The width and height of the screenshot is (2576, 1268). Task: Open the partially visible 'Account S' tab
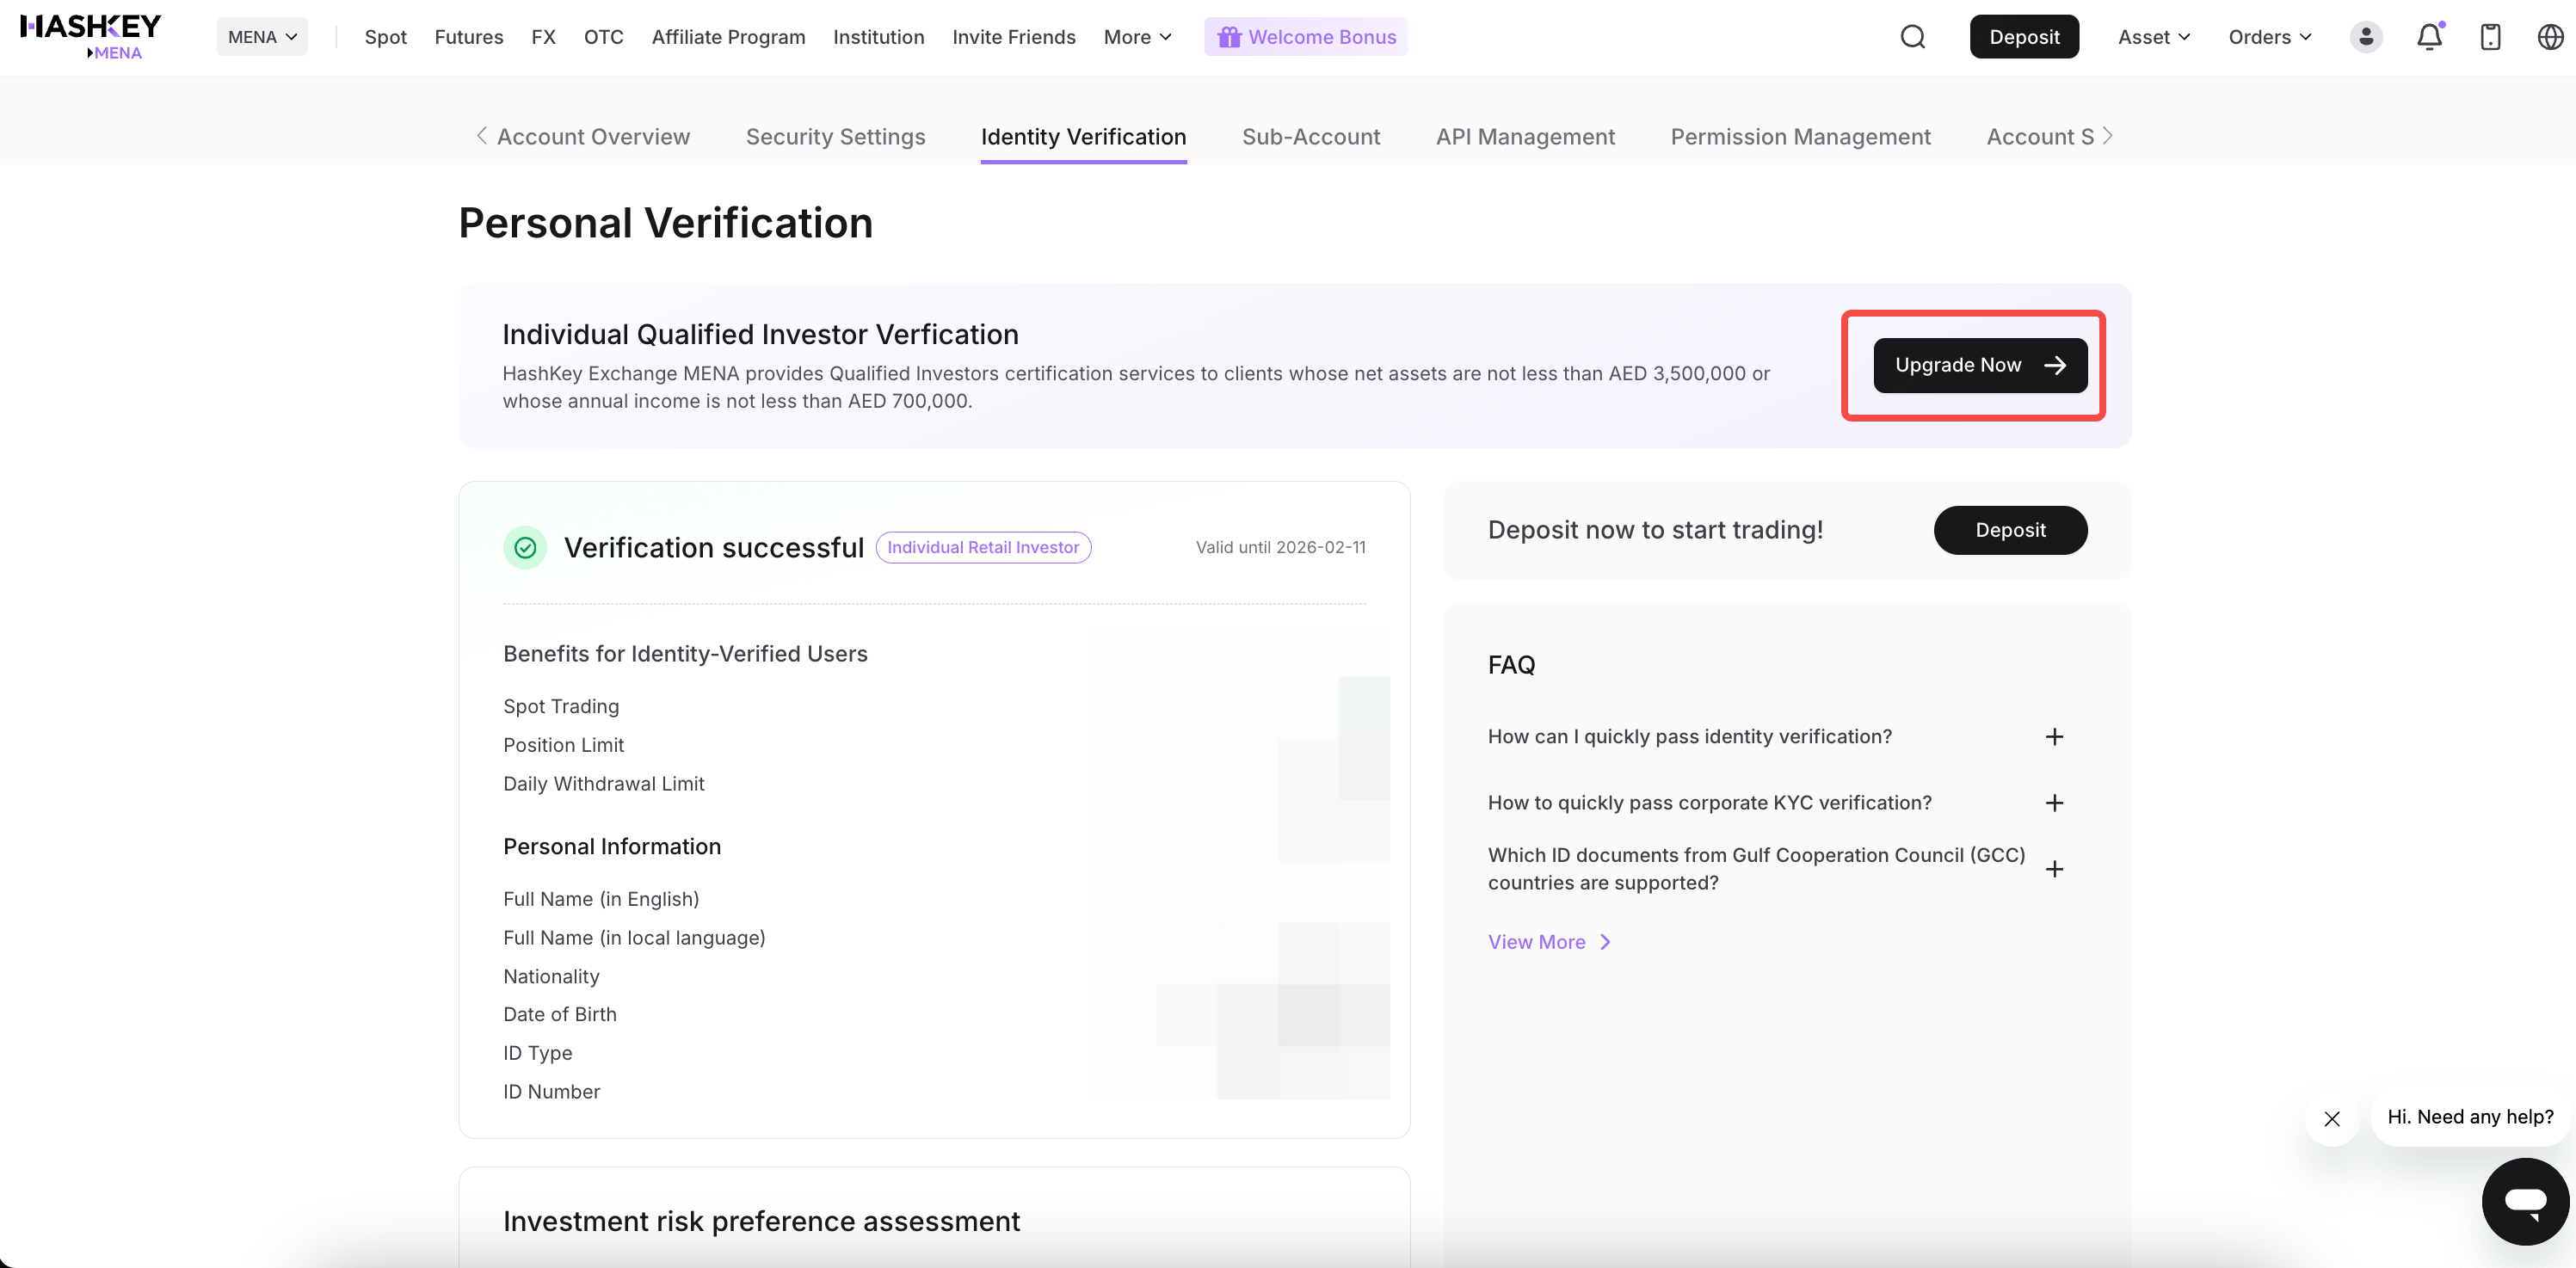[2040, 136]
